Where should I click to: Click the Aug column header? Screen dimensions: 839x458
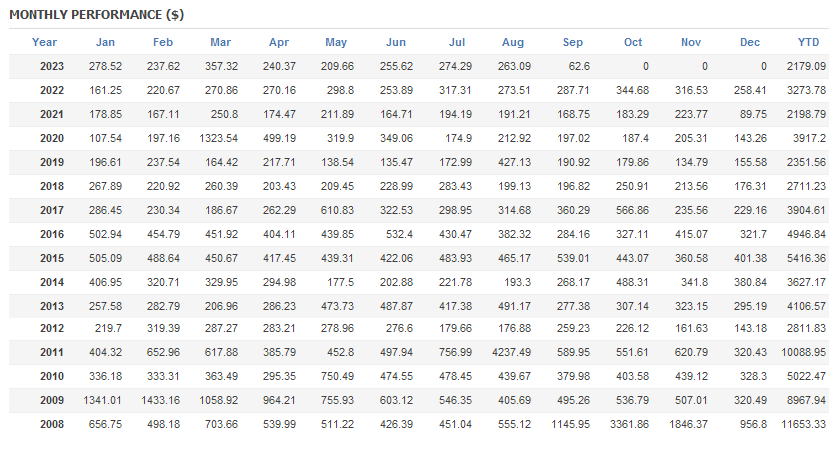coord(513,42)
